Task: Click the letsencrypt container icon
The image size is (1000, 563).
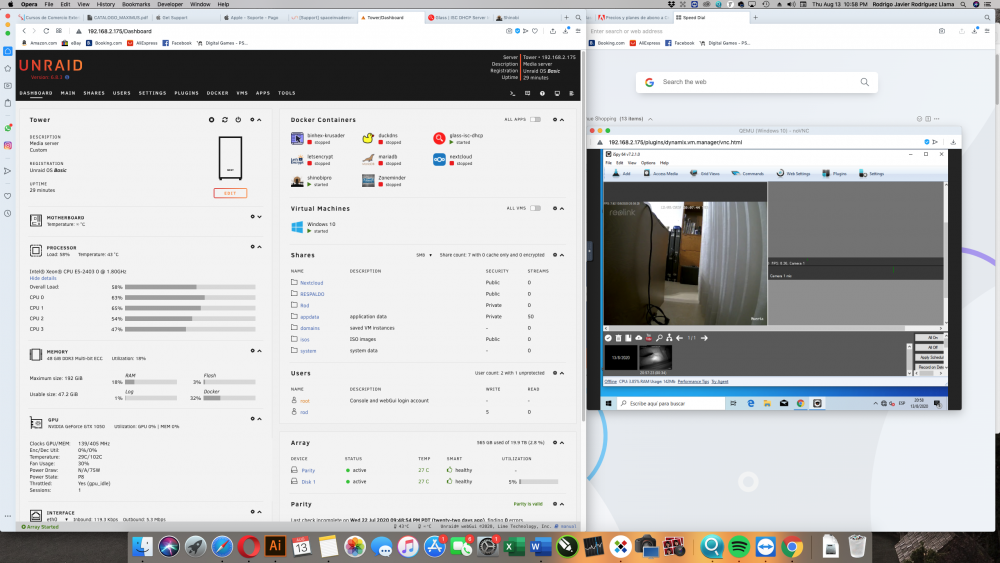Action: click(x=297, y=159)
